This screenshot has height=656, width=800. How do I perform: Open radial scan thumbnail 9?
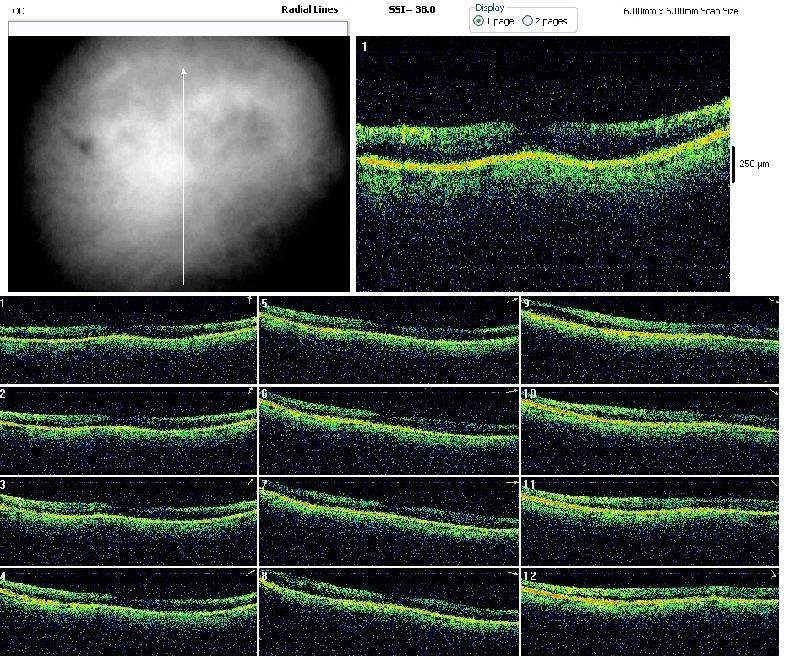[x=650, y=340]
